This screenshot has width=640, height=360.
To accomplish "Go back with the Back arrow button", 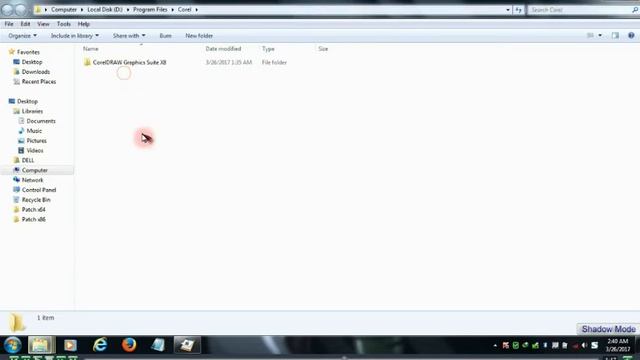I will [x=8, y=9].
